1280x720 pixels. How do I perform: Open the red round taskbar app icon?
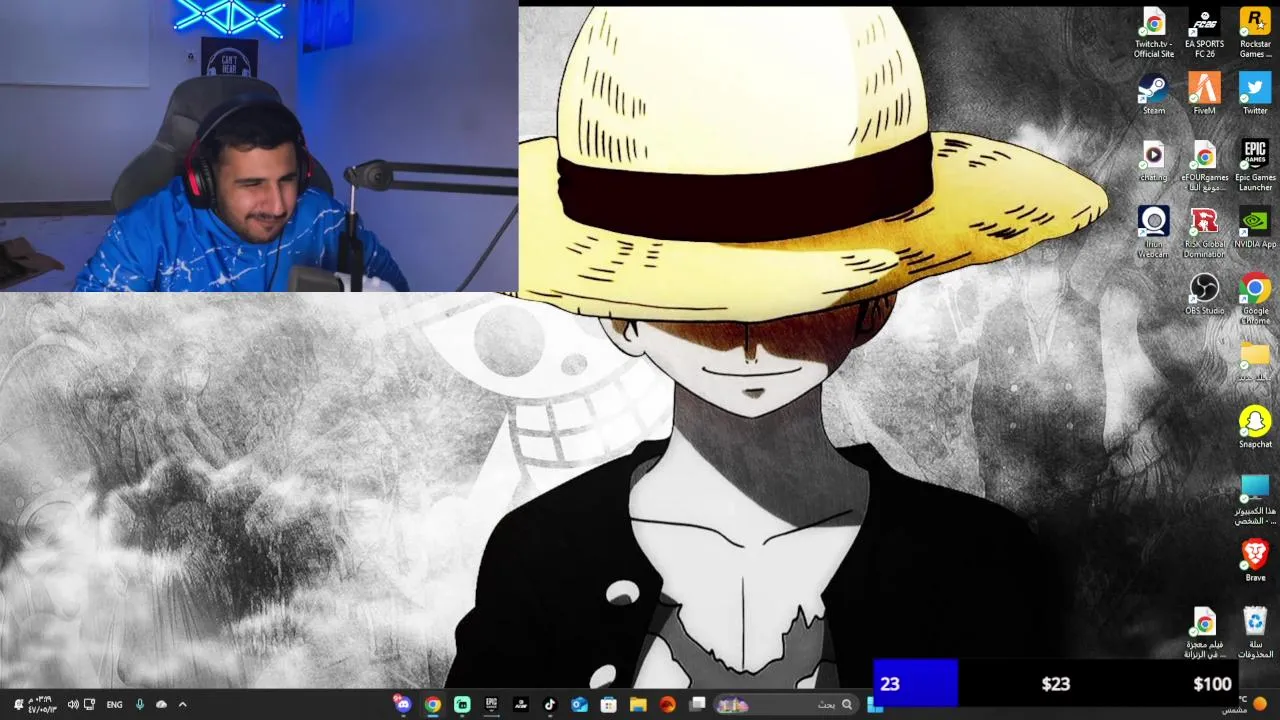[x=667, y=704]
